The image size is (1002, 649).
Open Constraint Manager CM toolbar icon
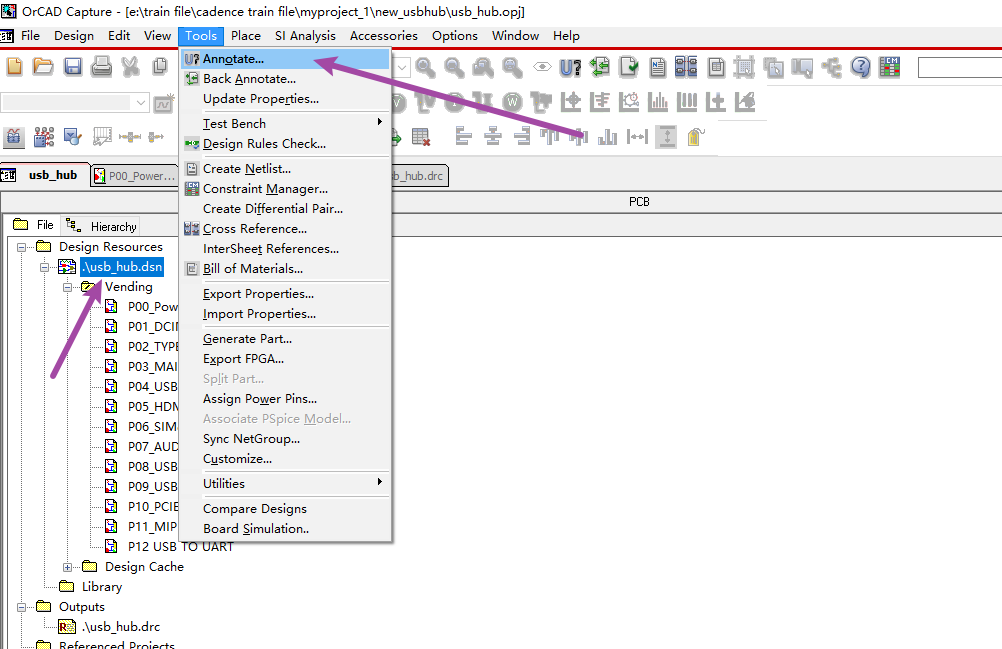click(x=890, y=66)
